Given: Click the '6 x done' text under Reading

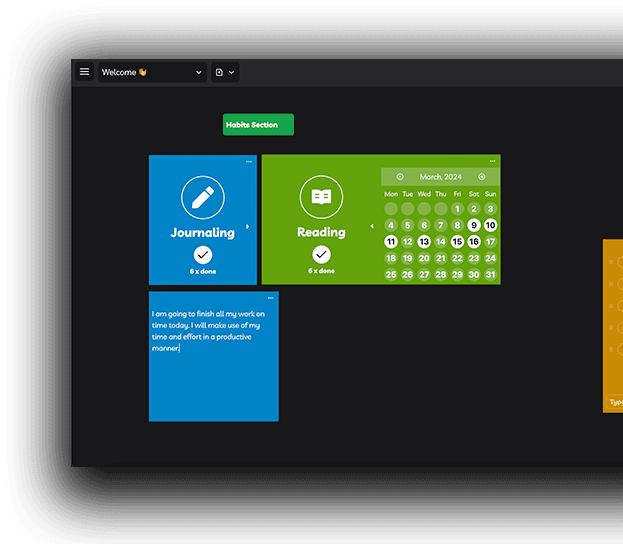Looking at the screenshot, I should tap(321, 271).
